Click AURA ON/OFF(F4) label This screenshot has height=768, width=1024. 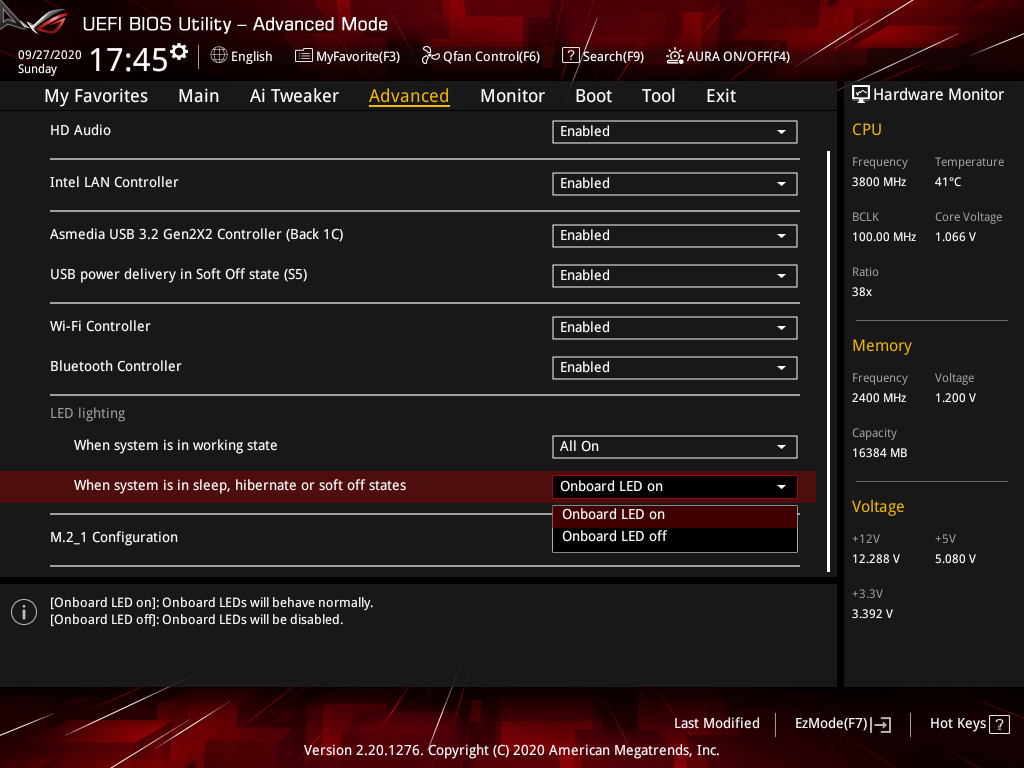[738, 57]
